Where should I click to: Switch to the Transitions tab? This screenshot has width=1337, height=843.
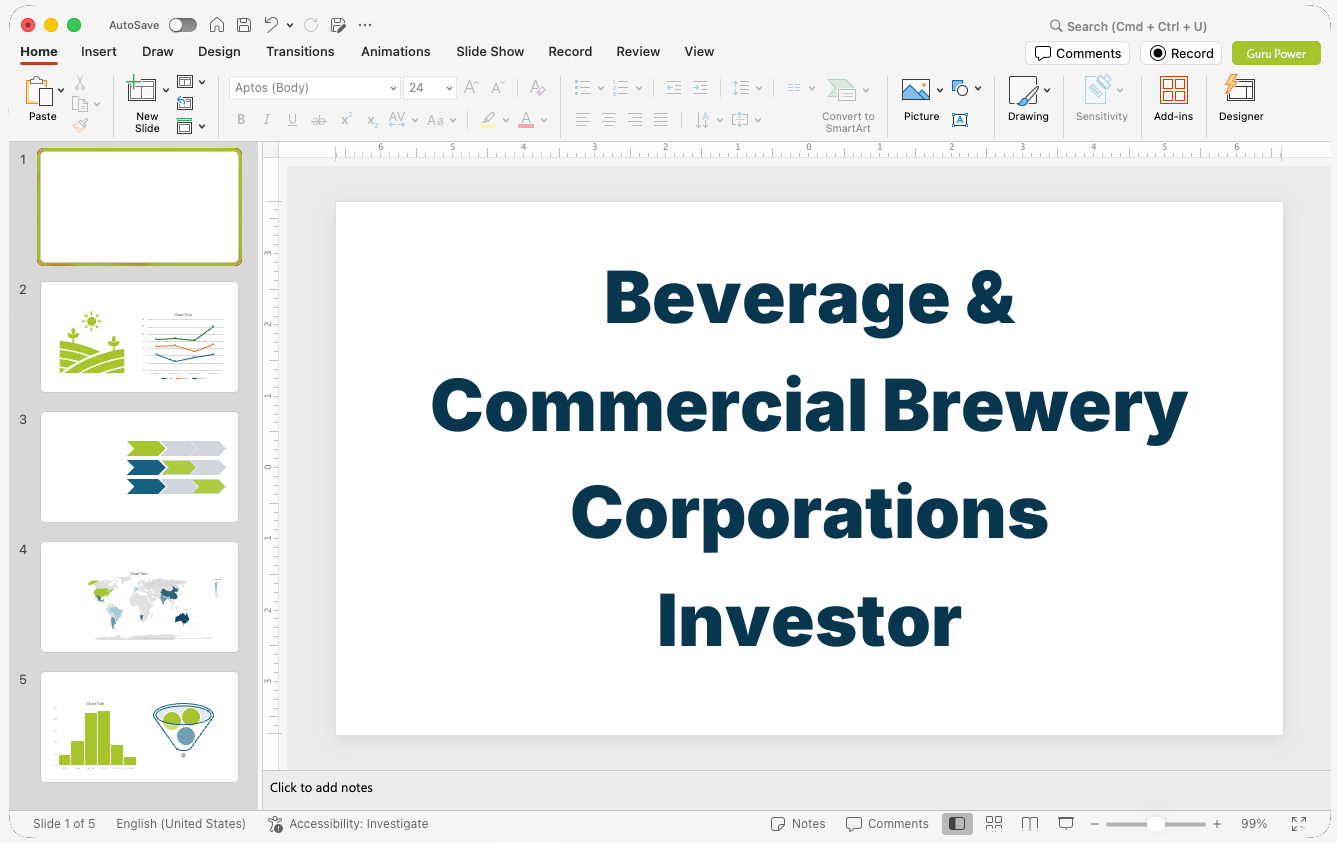pyautogui.click(x=300, y=51)
